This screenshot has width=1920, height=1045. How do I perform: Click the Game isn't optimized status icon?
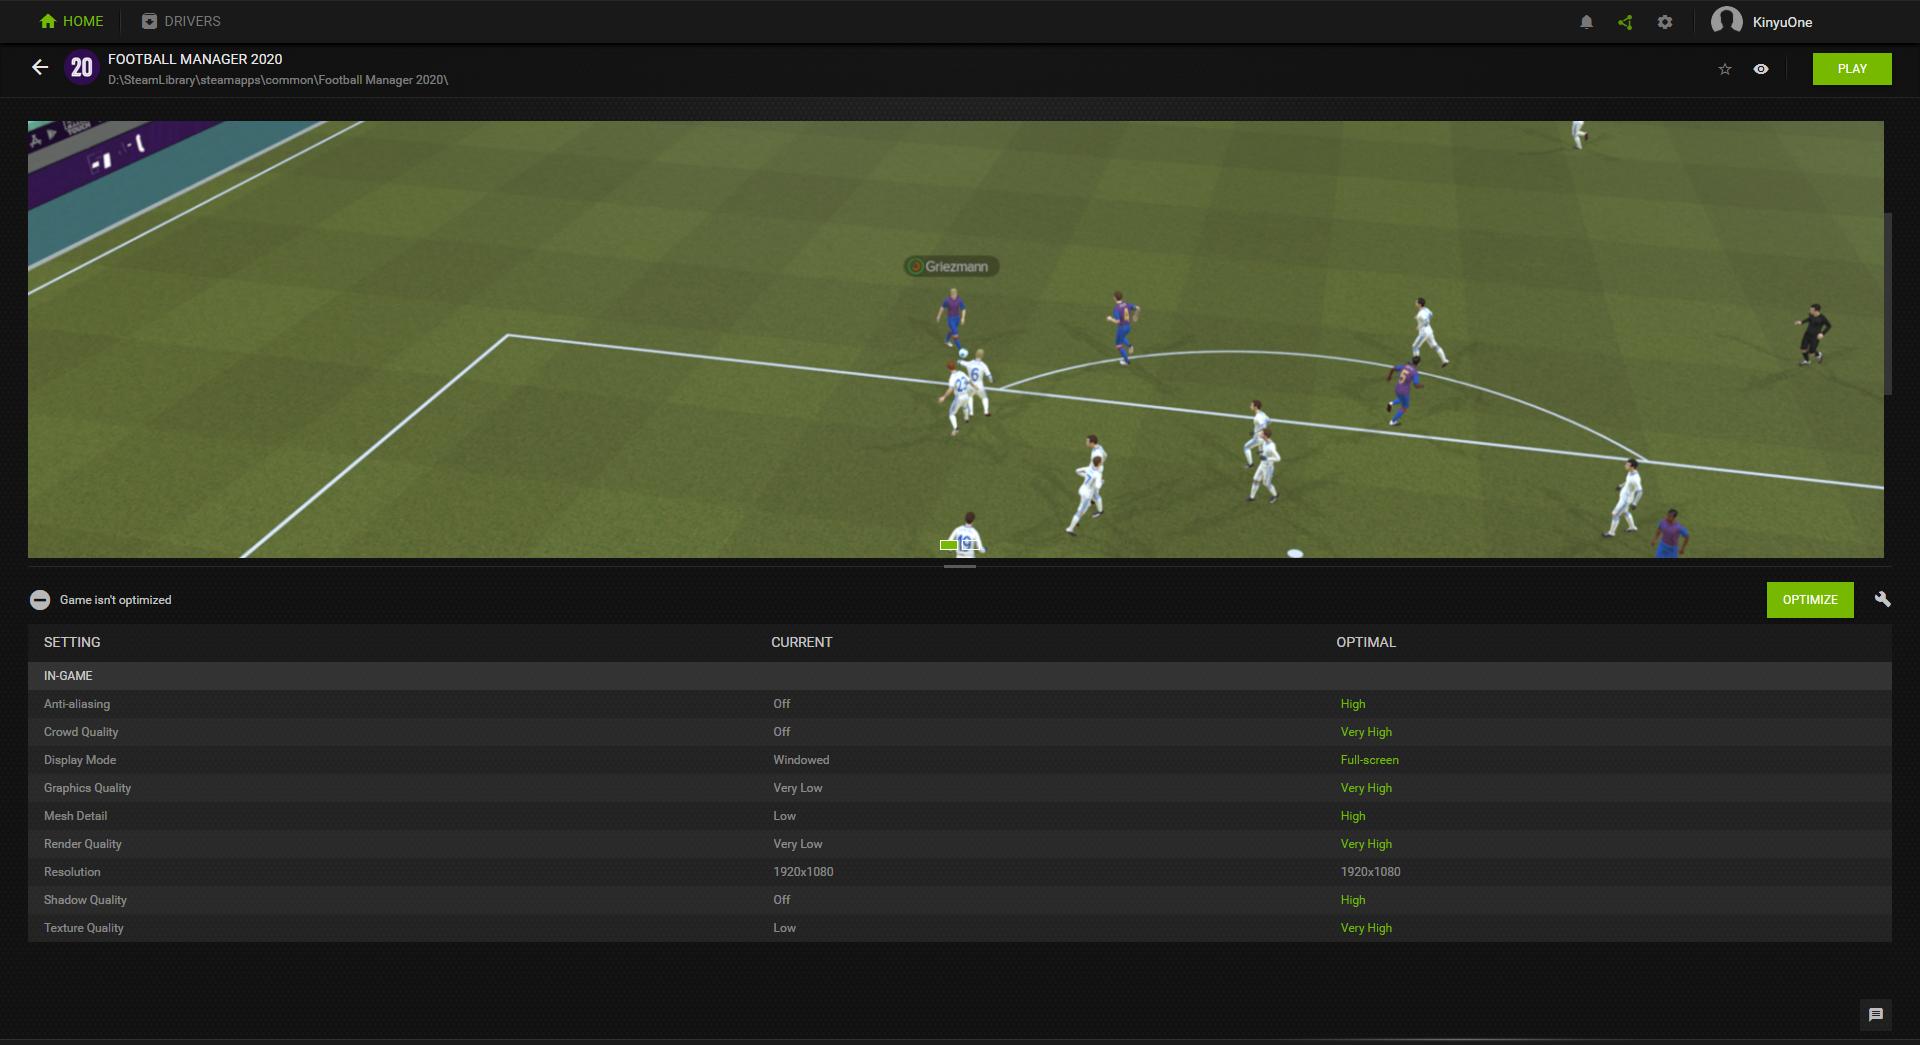coord(40,600)
